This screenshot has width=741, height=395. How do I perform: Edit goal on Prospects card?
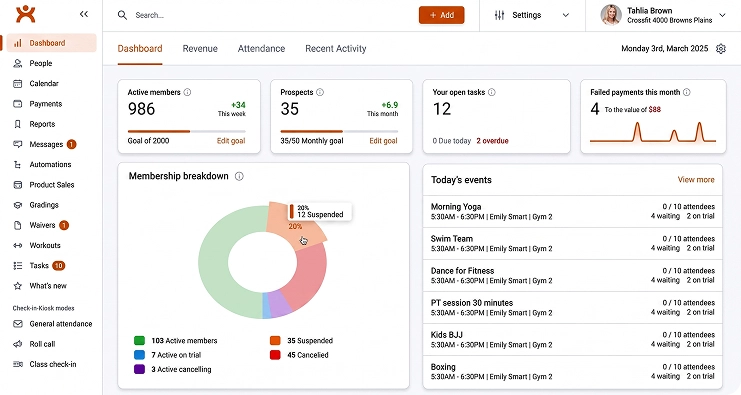383,141
